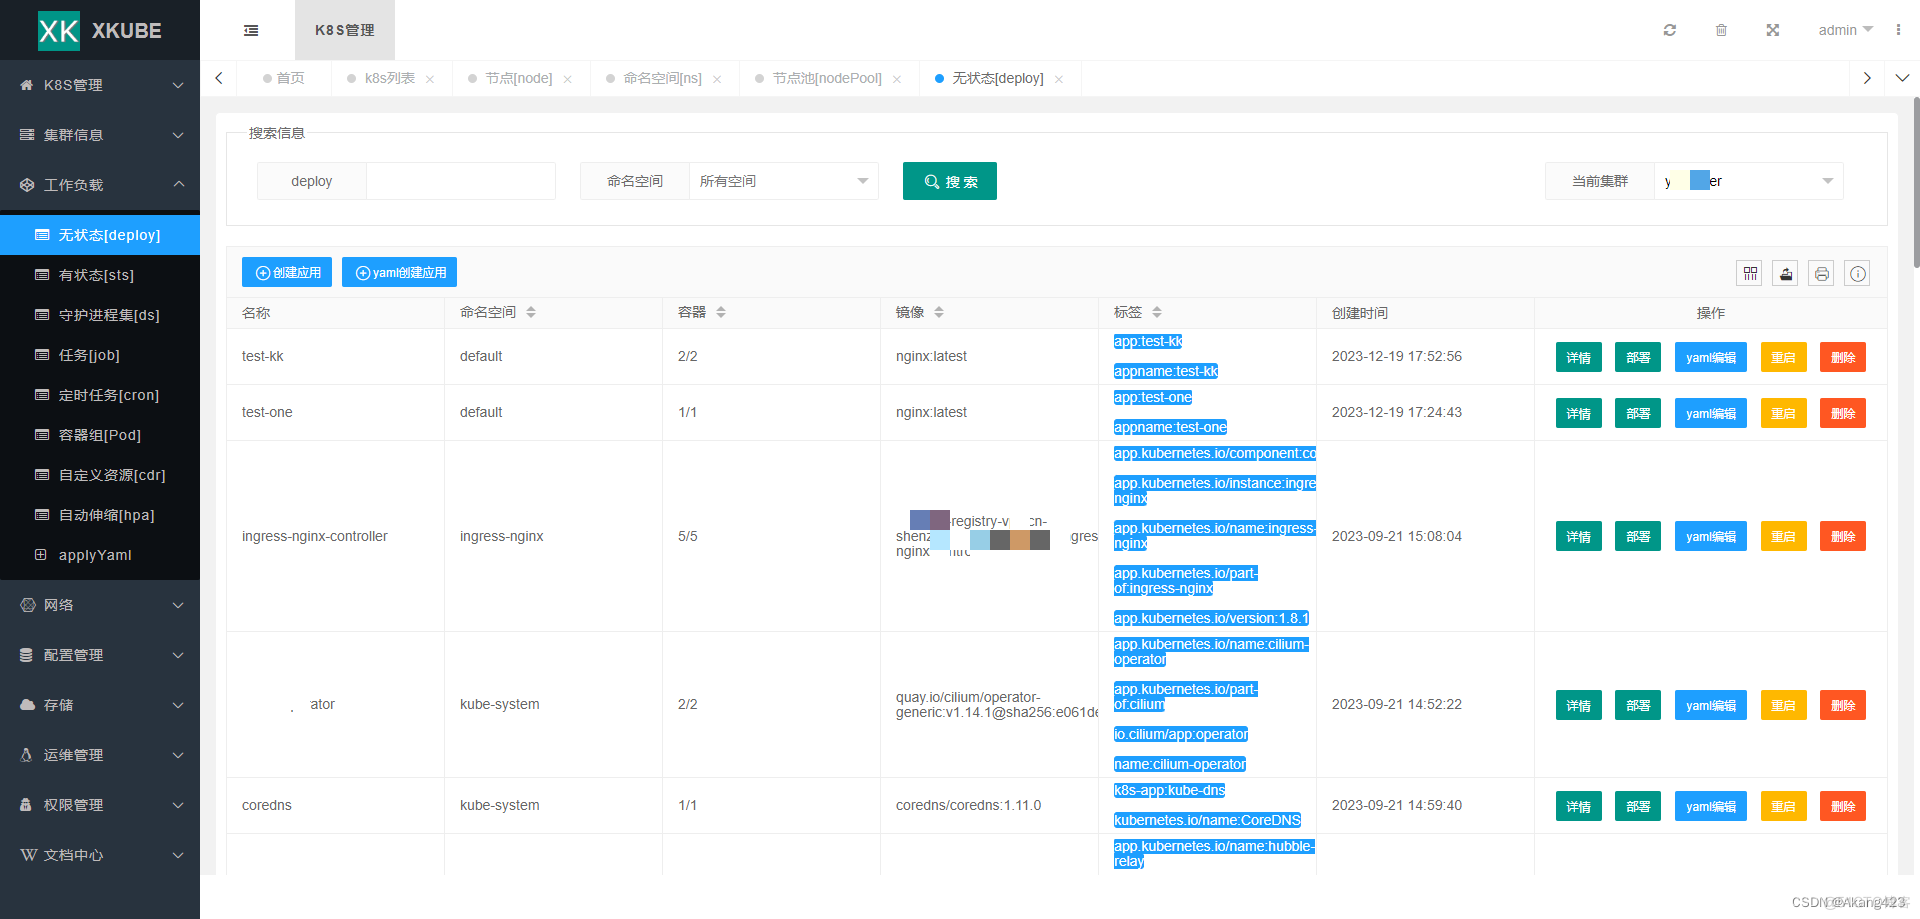Screen dimensions: 1920x919
Task: Close the k8s列表 tab
Action: (x=430, y=79)
